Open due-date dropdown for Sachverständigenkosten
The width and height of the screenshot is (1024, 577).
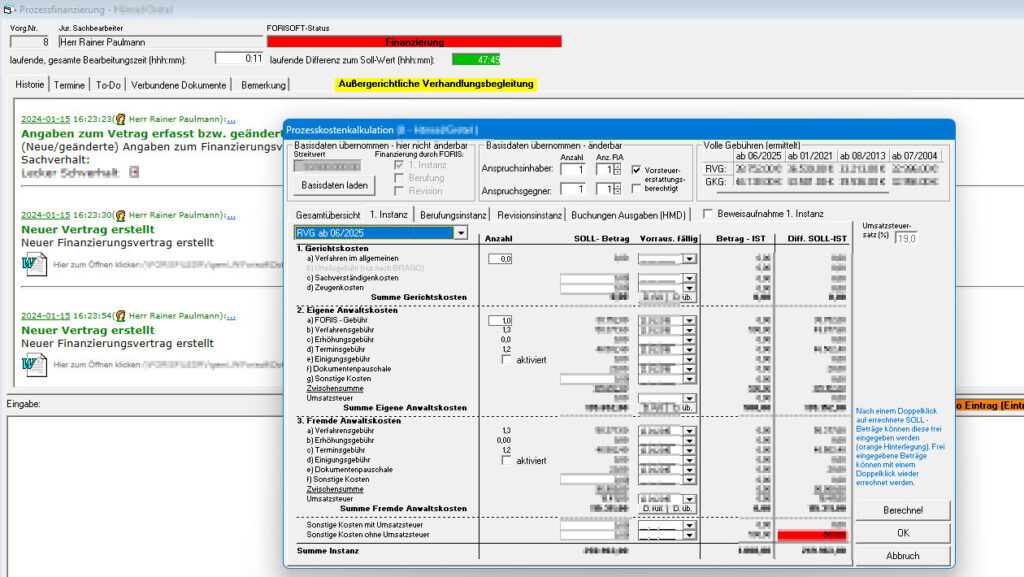(689, 278)
